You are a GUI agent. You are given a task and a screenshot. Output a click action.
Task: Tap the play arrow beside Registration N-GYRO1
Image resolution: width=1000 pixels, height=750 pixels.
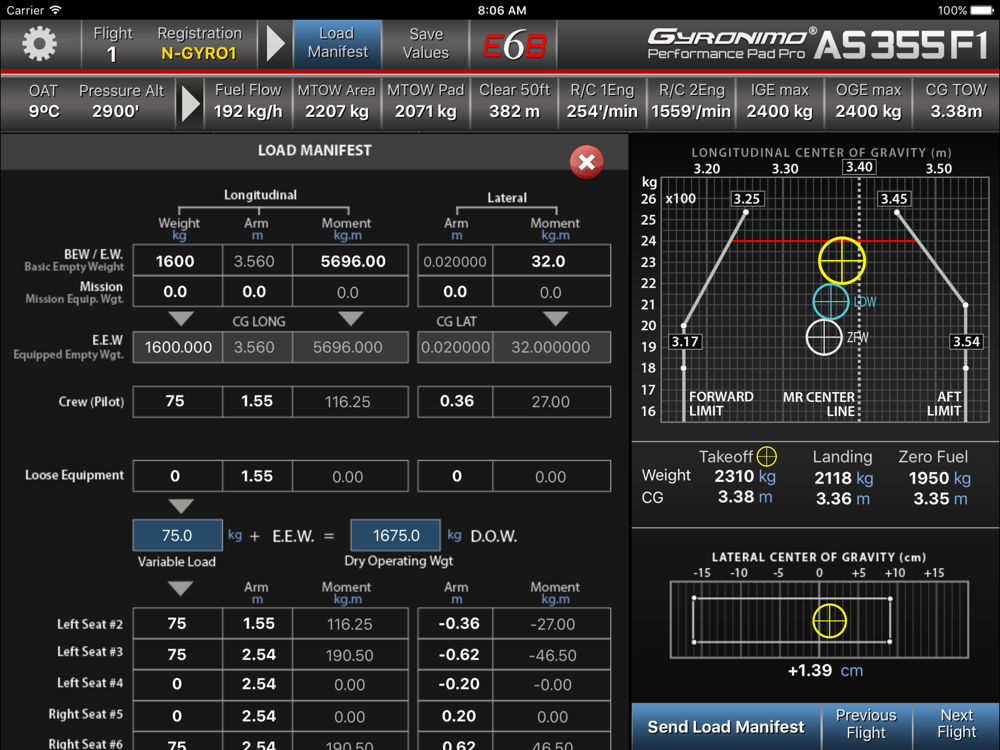(276, 43)
